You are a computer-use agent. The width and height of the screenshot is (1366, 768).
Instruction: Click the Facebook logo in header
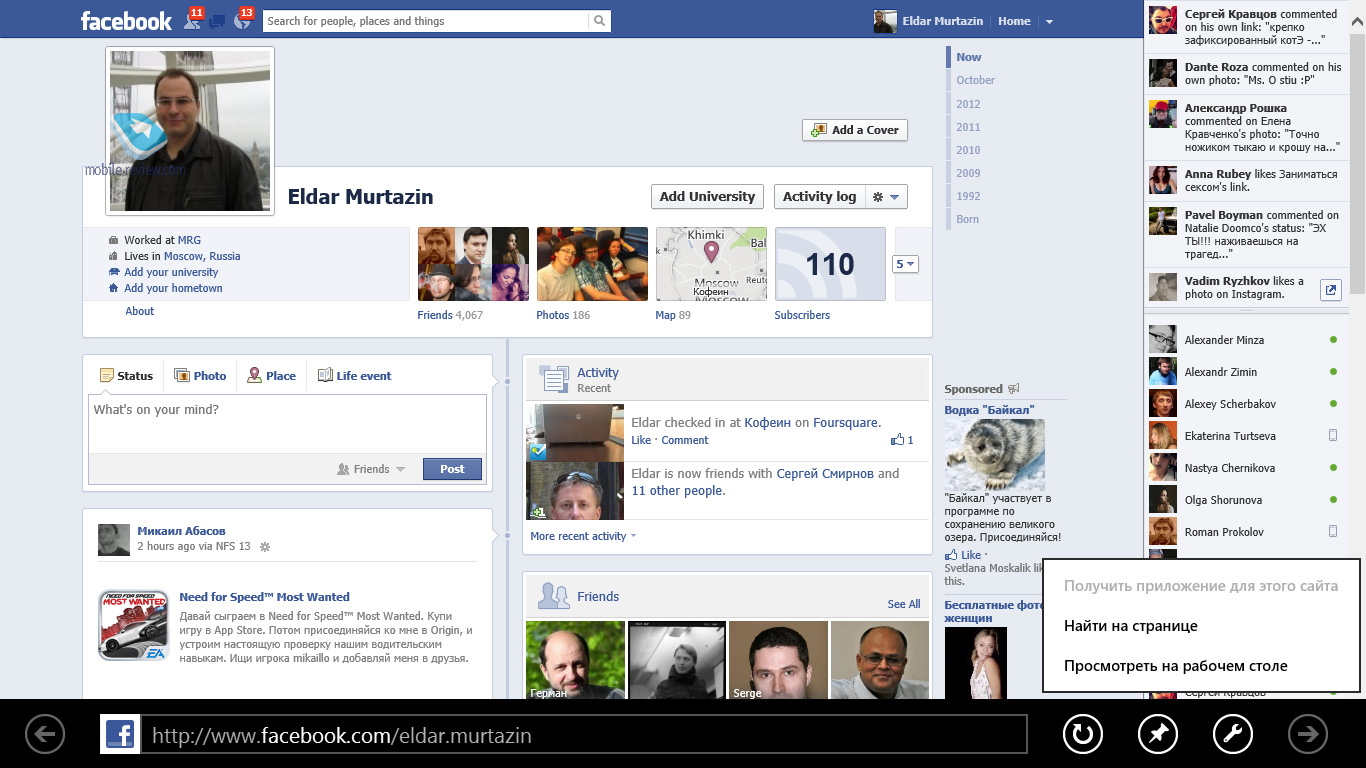[x=126, y=20]
